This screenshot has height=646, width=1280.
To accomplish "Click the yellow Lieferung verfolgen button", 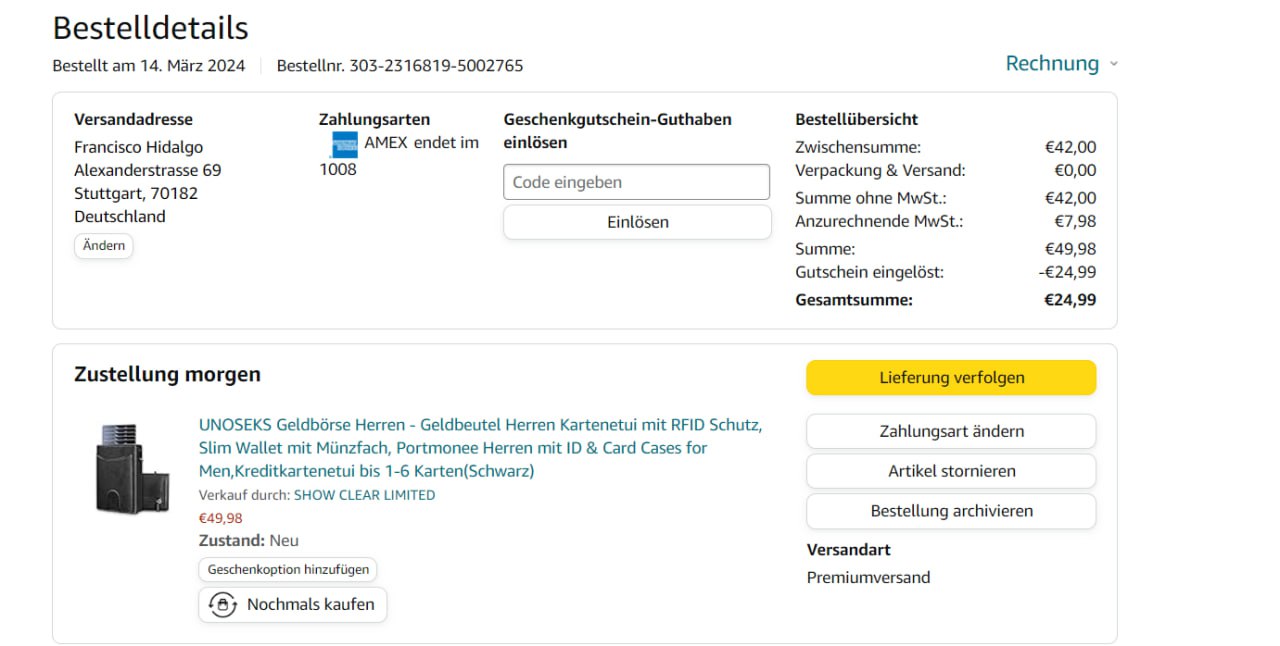I will 951,378.
